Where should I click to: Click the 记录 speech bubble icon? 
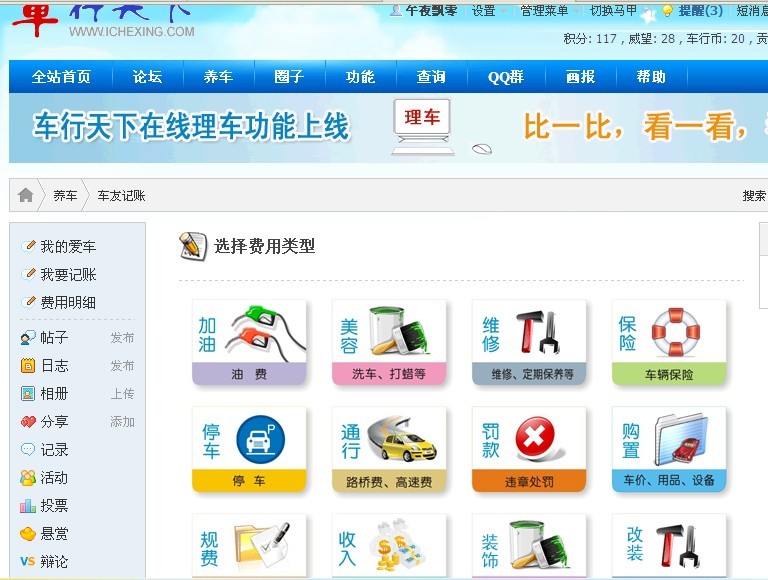pos(28,449)
